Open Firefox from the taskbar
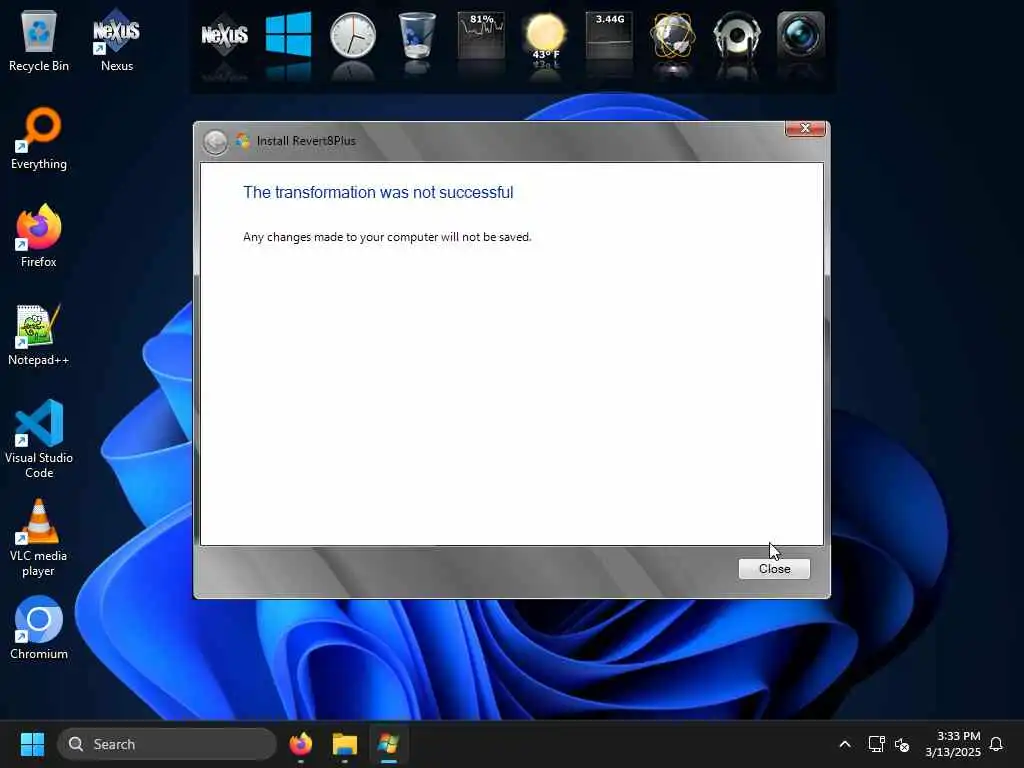The image size is (1024, 768). point(300,744)
